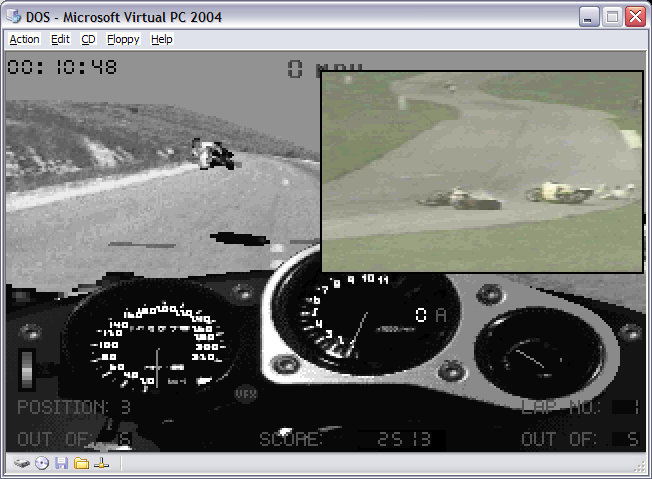Close the Virtual PC window
The height and width of the screenshot is (479, 652).
pyautogui.click(x=635, y=17)
